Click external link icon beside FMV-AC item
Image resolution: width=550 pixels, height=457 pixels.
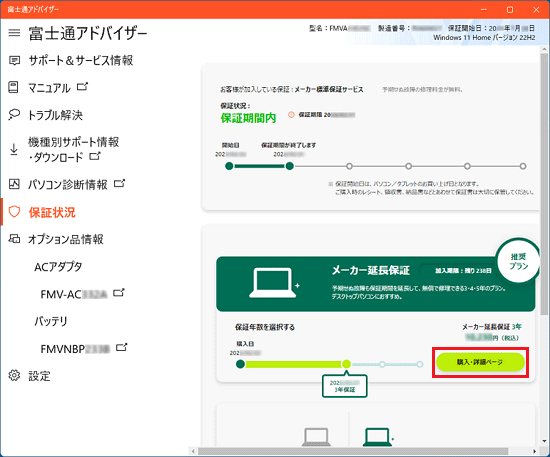119,292
